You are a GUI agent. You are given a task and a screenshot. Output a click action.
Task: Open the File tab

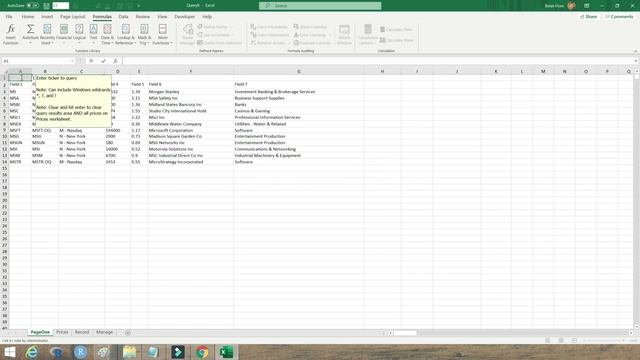tap(9, 17)
